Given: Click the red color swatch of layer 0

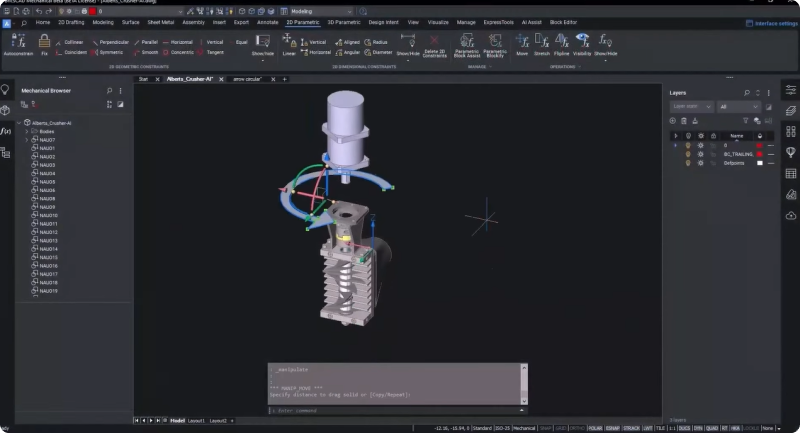Looking at the screenshot, I should pyautogui.click(x=760, y=146).
